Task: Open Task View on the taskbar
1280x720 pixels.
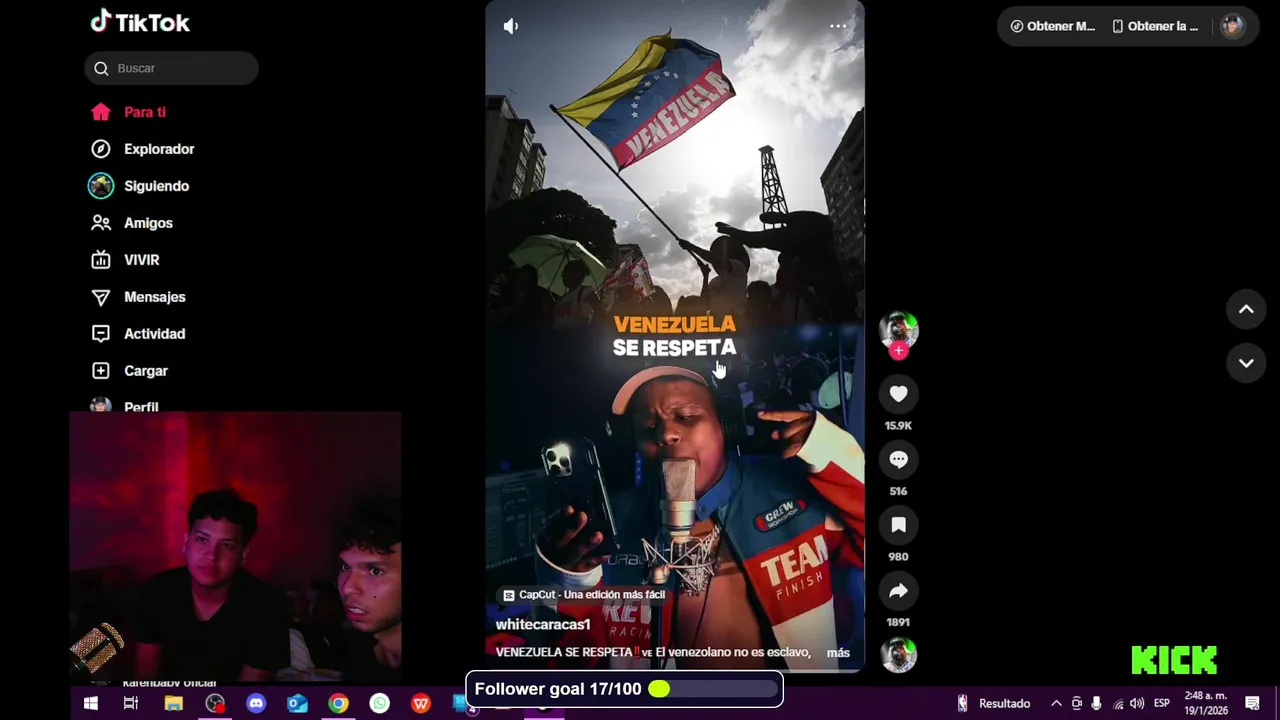Action: point(131,704)
